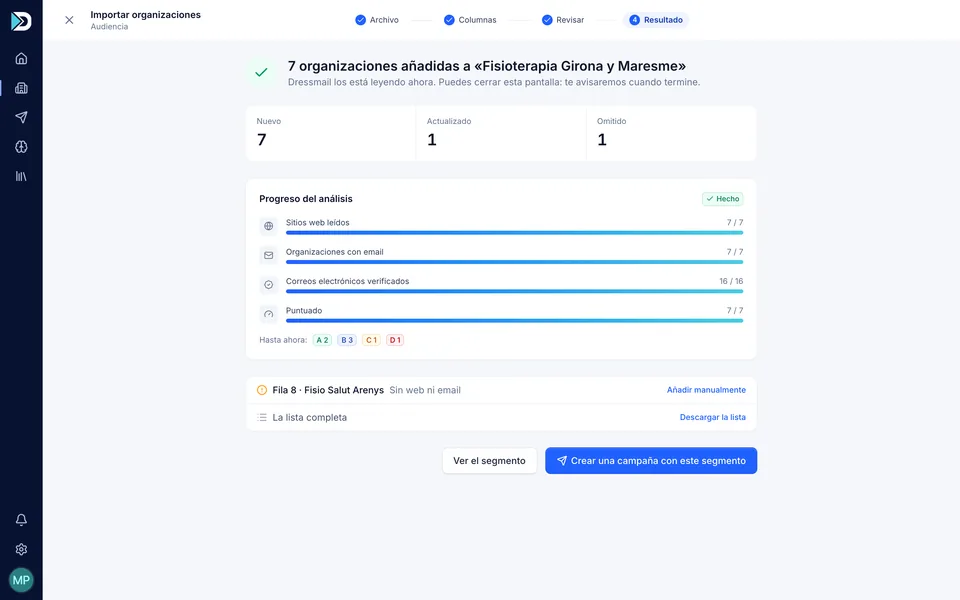Click Añadir manualmente link

tap(707, 390)
